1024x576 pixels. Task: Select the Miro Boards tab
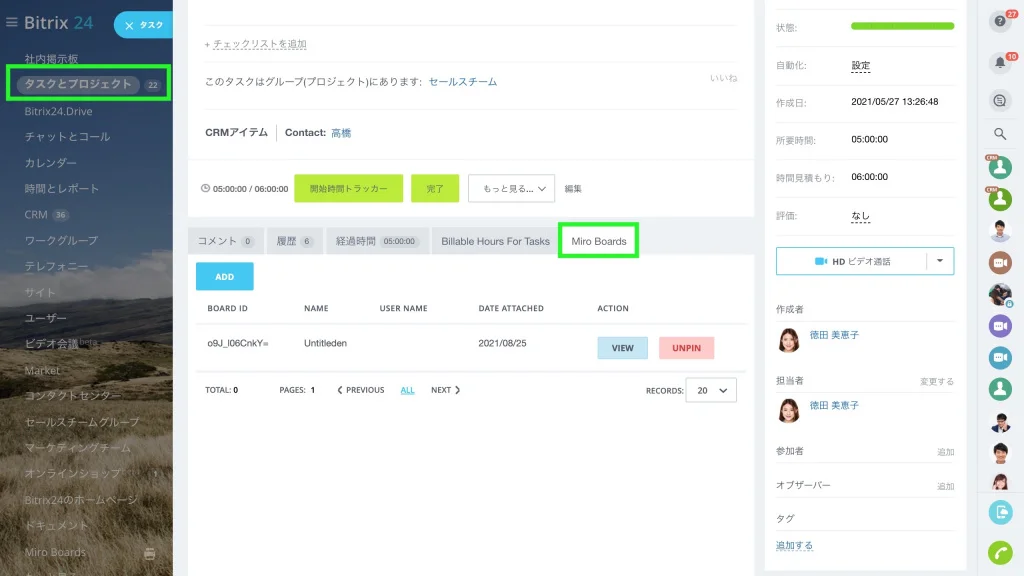[x=598, y=241]
